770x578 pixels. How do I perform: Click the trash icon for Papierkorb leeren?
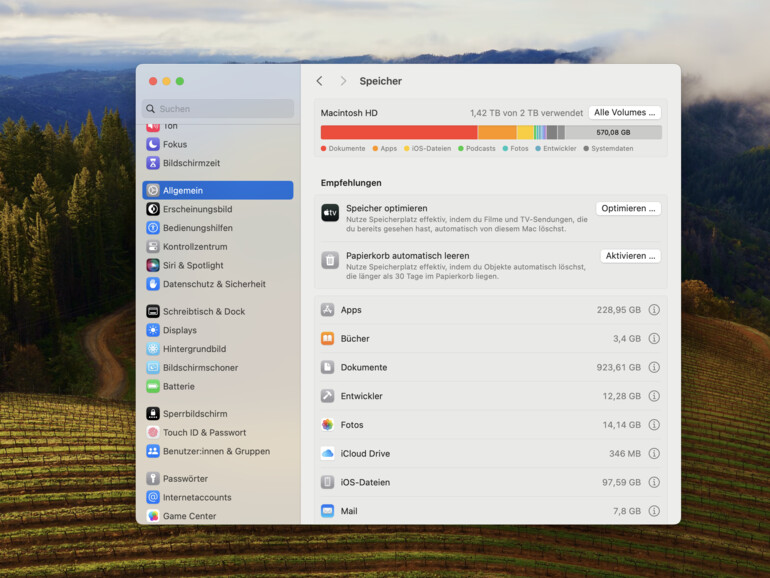[330, 260]
